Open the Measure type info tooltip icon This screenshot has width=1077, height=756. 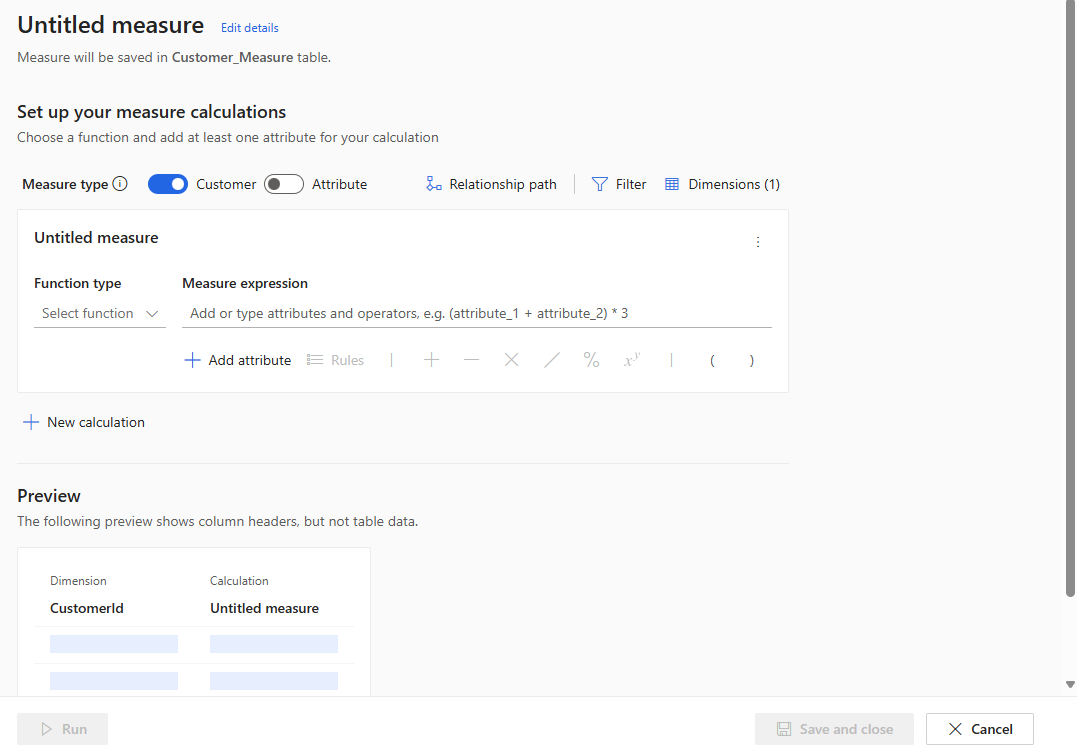(120, 183)
